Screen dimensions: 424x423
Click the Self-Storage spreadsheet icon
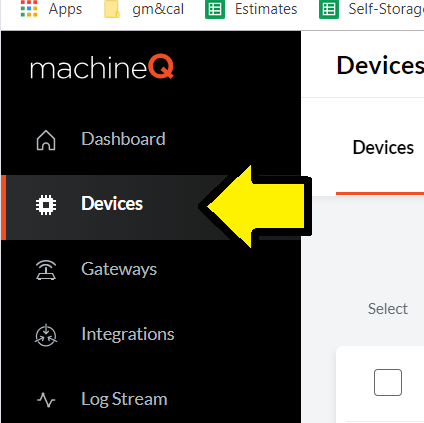pos(329,9)
